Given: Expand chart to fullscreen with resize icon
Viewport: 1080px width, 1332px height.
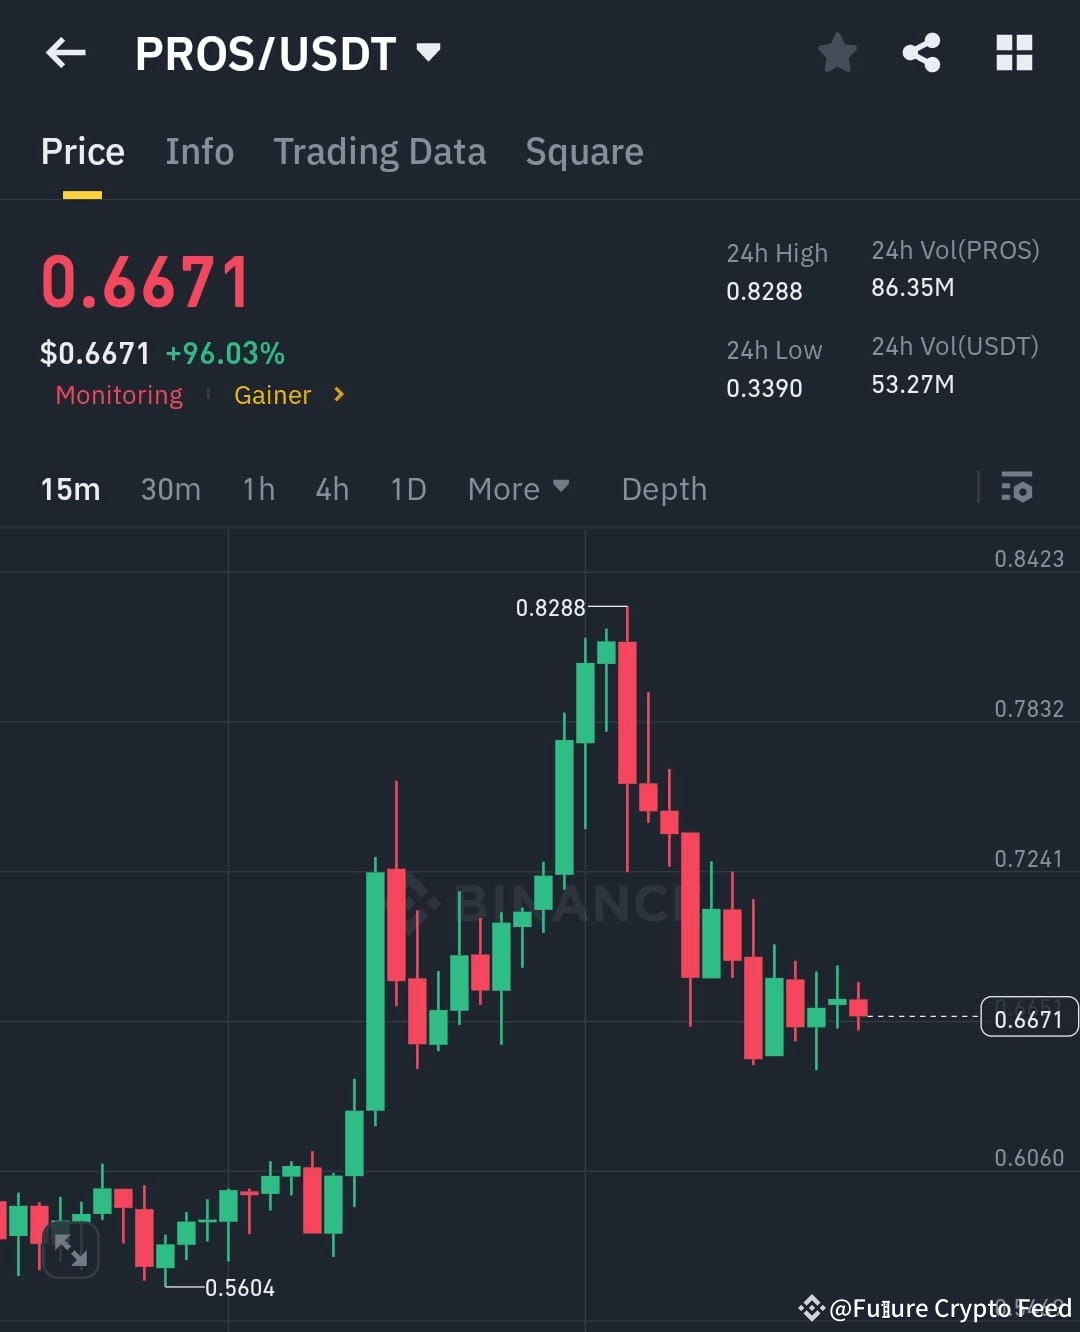Looking at the screenshot, I should [x=71, y=1249].
